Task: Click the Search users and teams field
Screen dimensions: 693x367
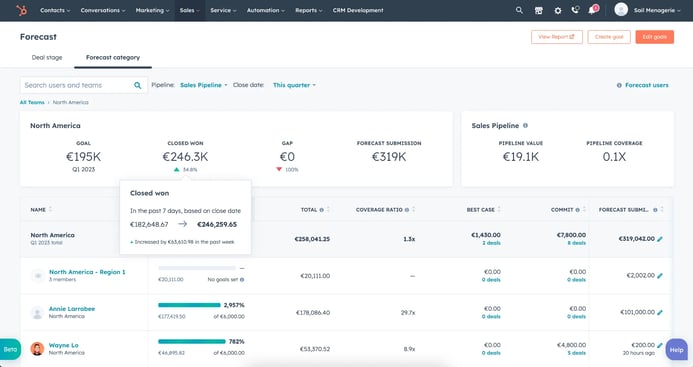Action: coord(84,85)
